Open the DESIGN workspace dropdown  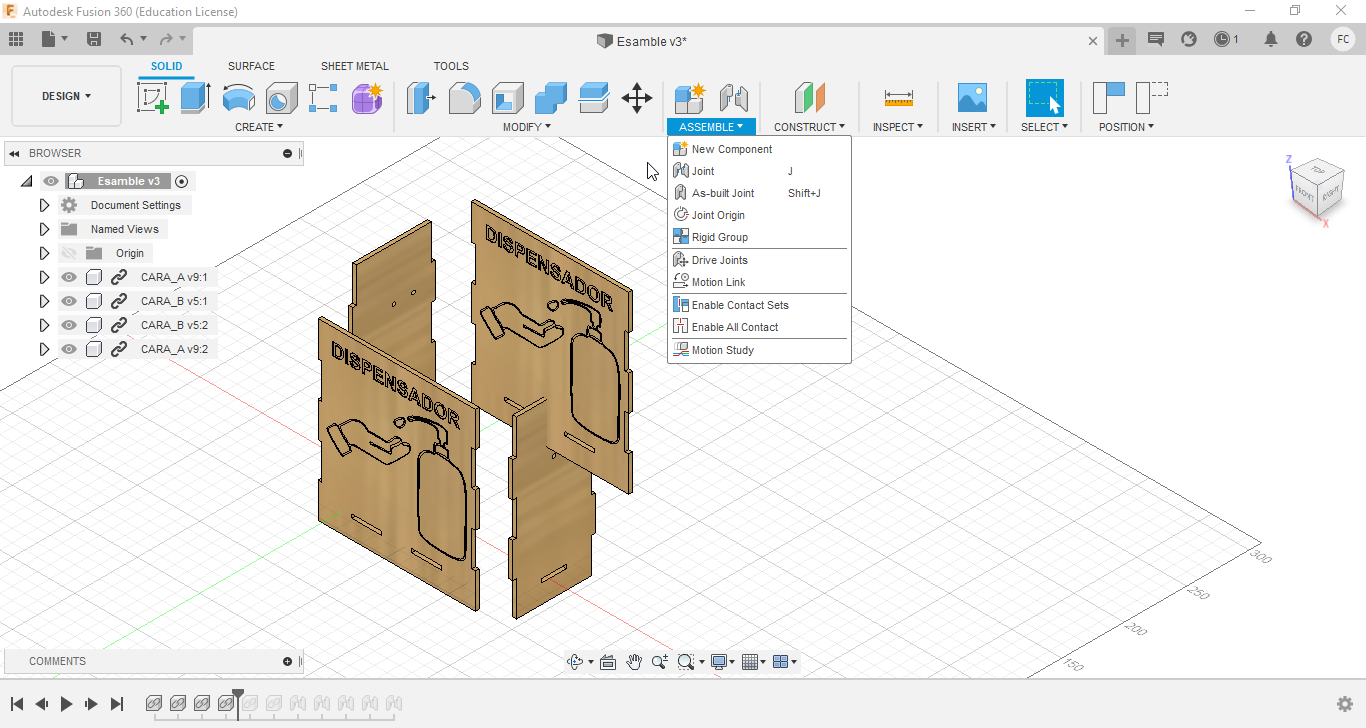pyautogui.click(x=66, y=96)
